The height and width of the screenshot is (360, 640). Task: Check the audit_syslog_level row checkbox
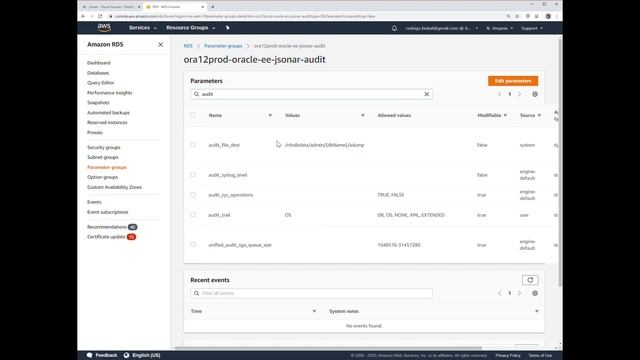click(x=193, y=175)
